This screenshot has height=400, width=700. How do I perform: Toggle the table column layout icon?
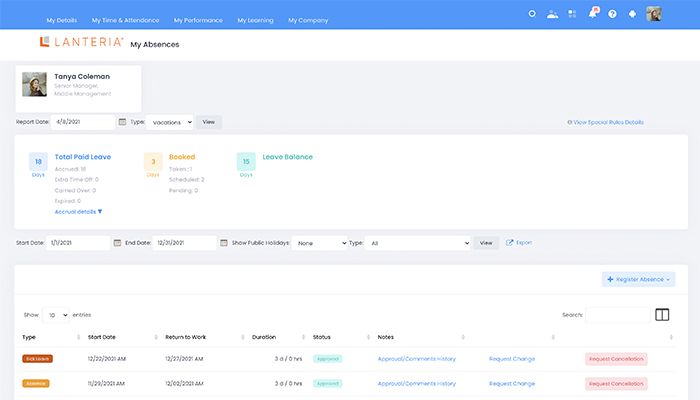coord(662,314)
